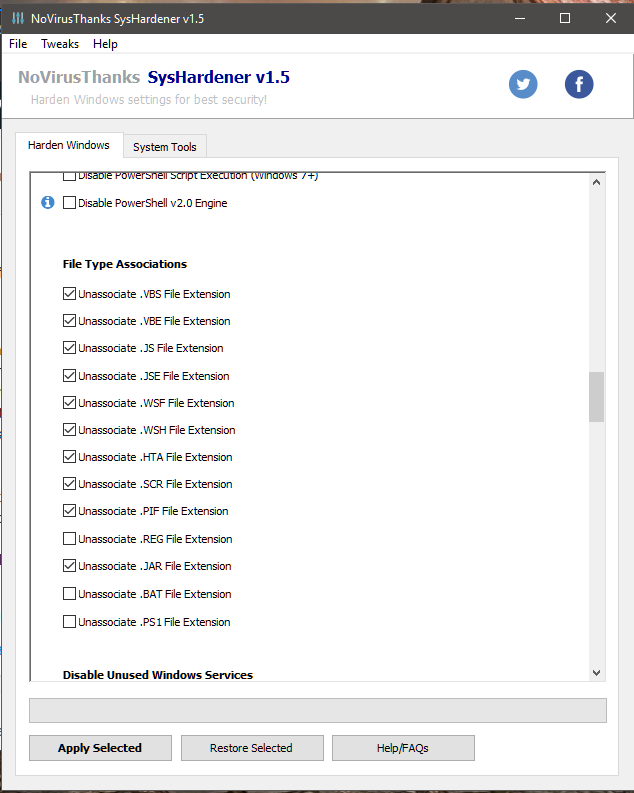Tick Unassociate .PS1 File Extension checkbox
Screen dimensions: 634x793
pos(69,622)
